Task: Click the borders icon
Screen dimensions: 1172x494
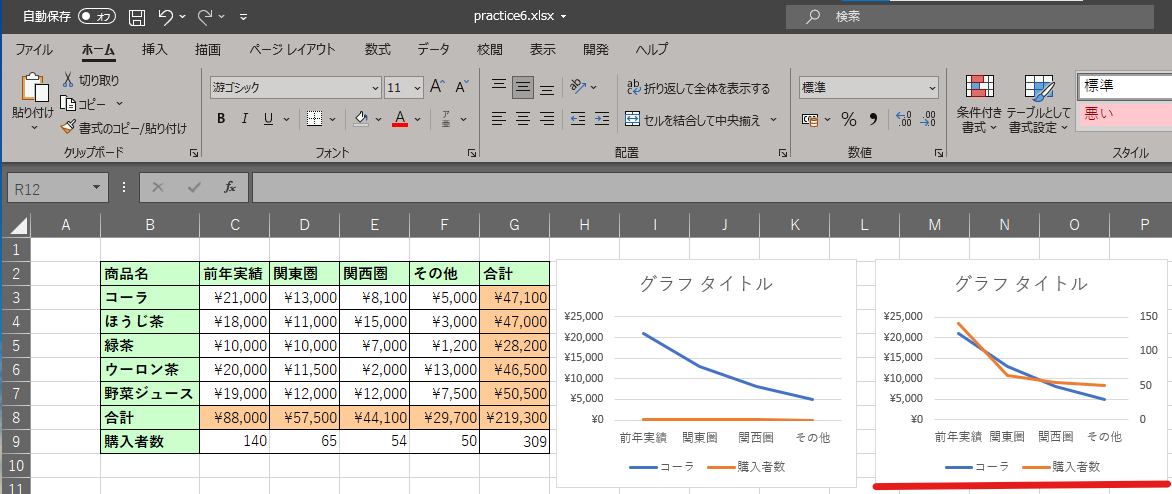Action: click(315, 118)
